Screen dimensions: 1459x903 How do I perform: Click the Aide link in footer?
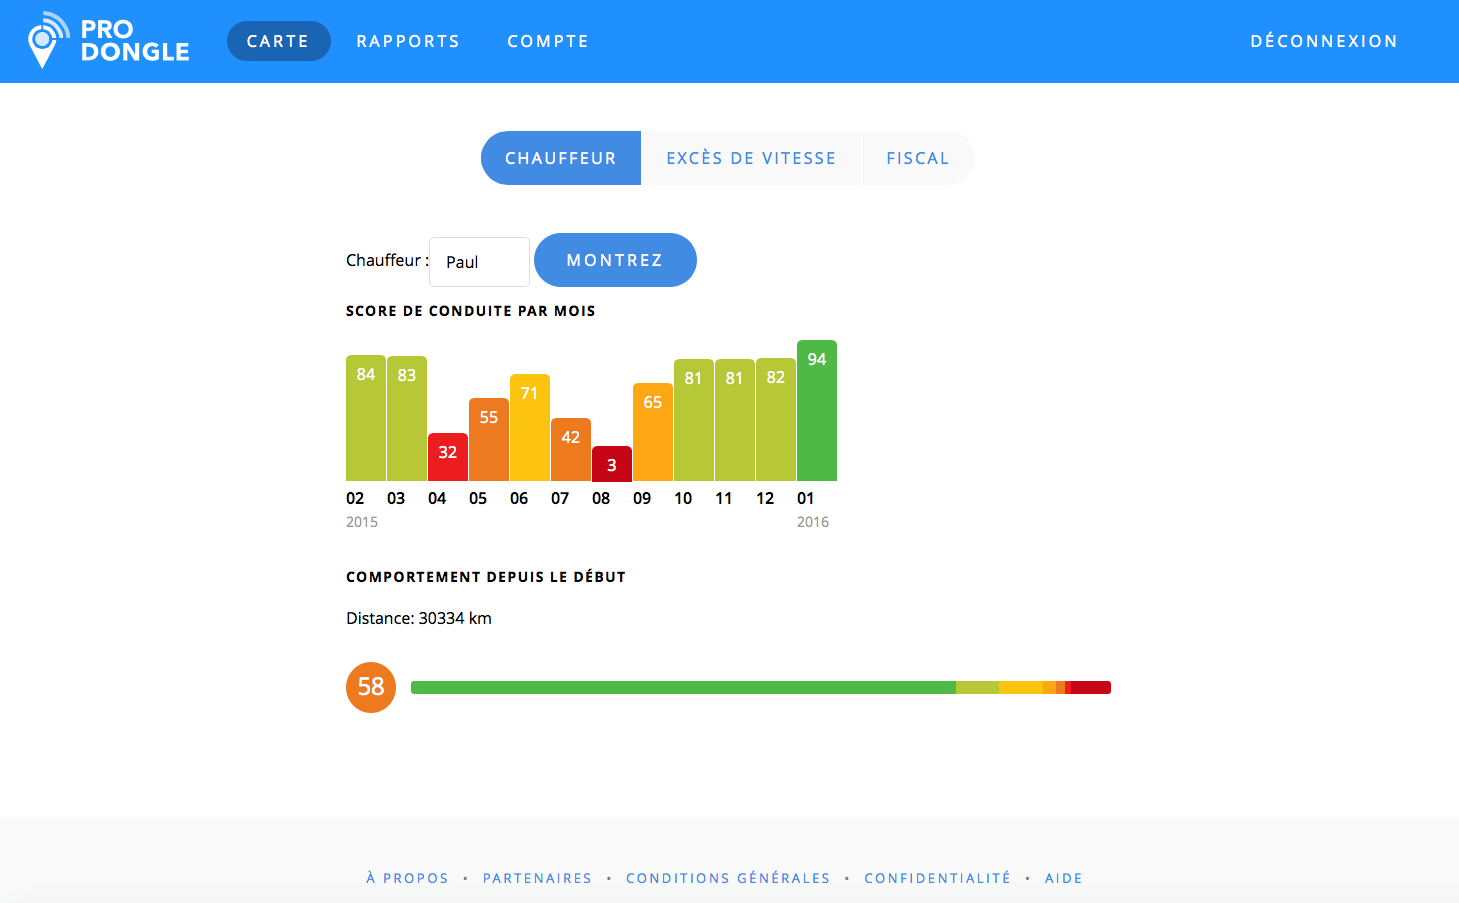[x=1063, y=878]
